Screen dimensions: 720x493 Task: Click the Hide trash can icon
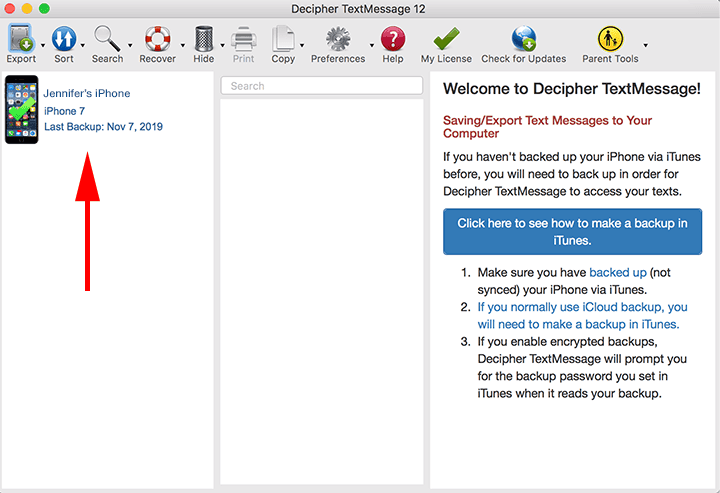(203, 39)
